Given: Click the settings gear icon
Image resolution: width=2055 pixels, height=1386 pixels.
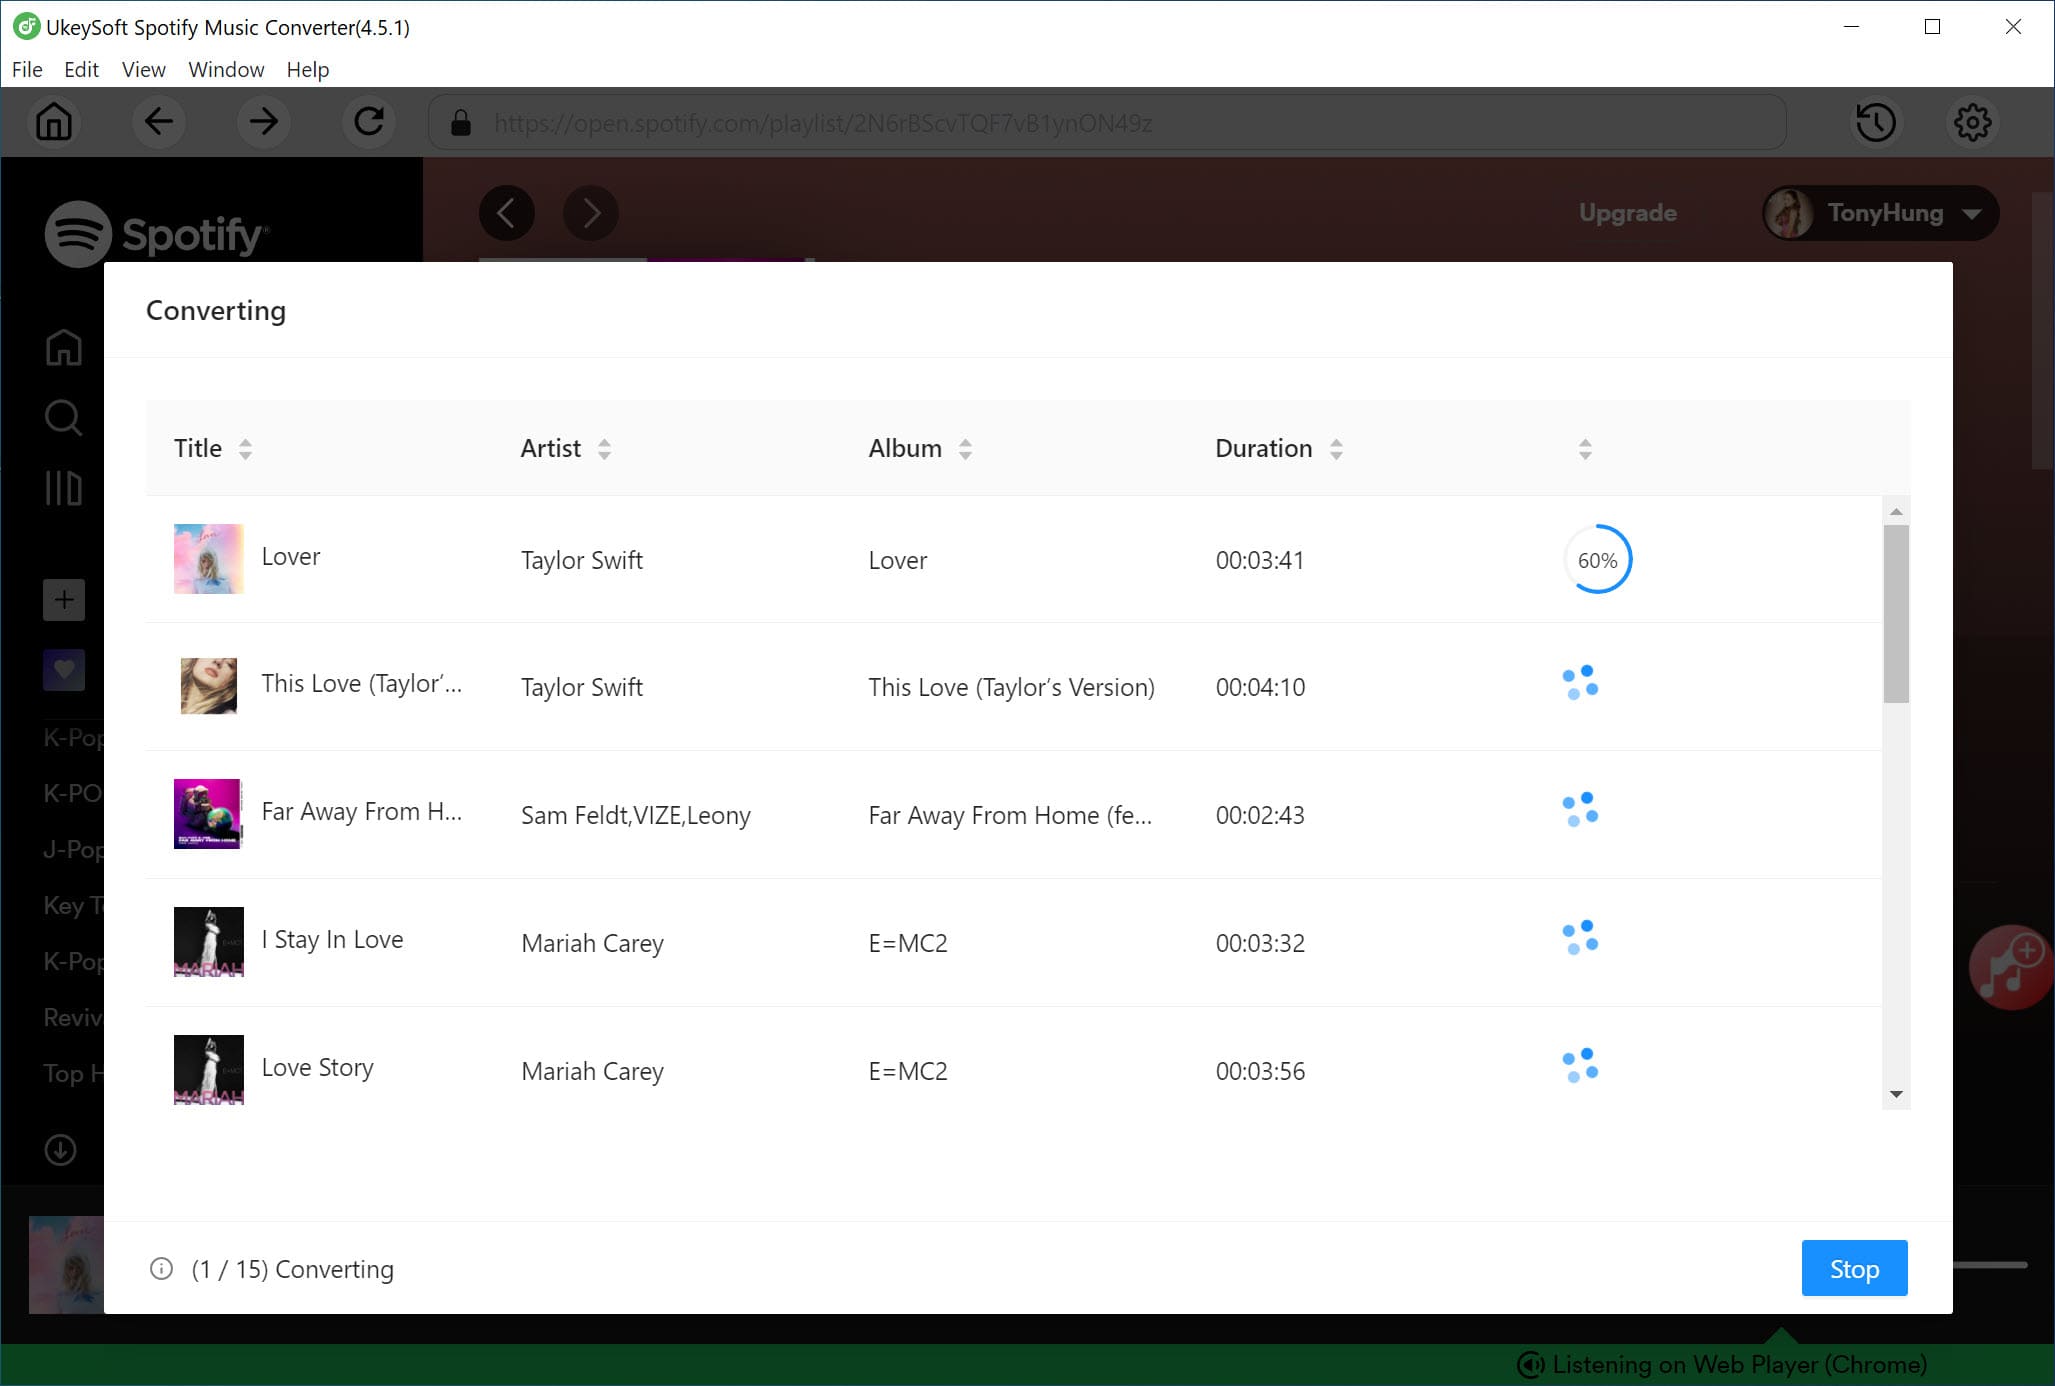Looking at the screenshot, I should (1973, 122).
